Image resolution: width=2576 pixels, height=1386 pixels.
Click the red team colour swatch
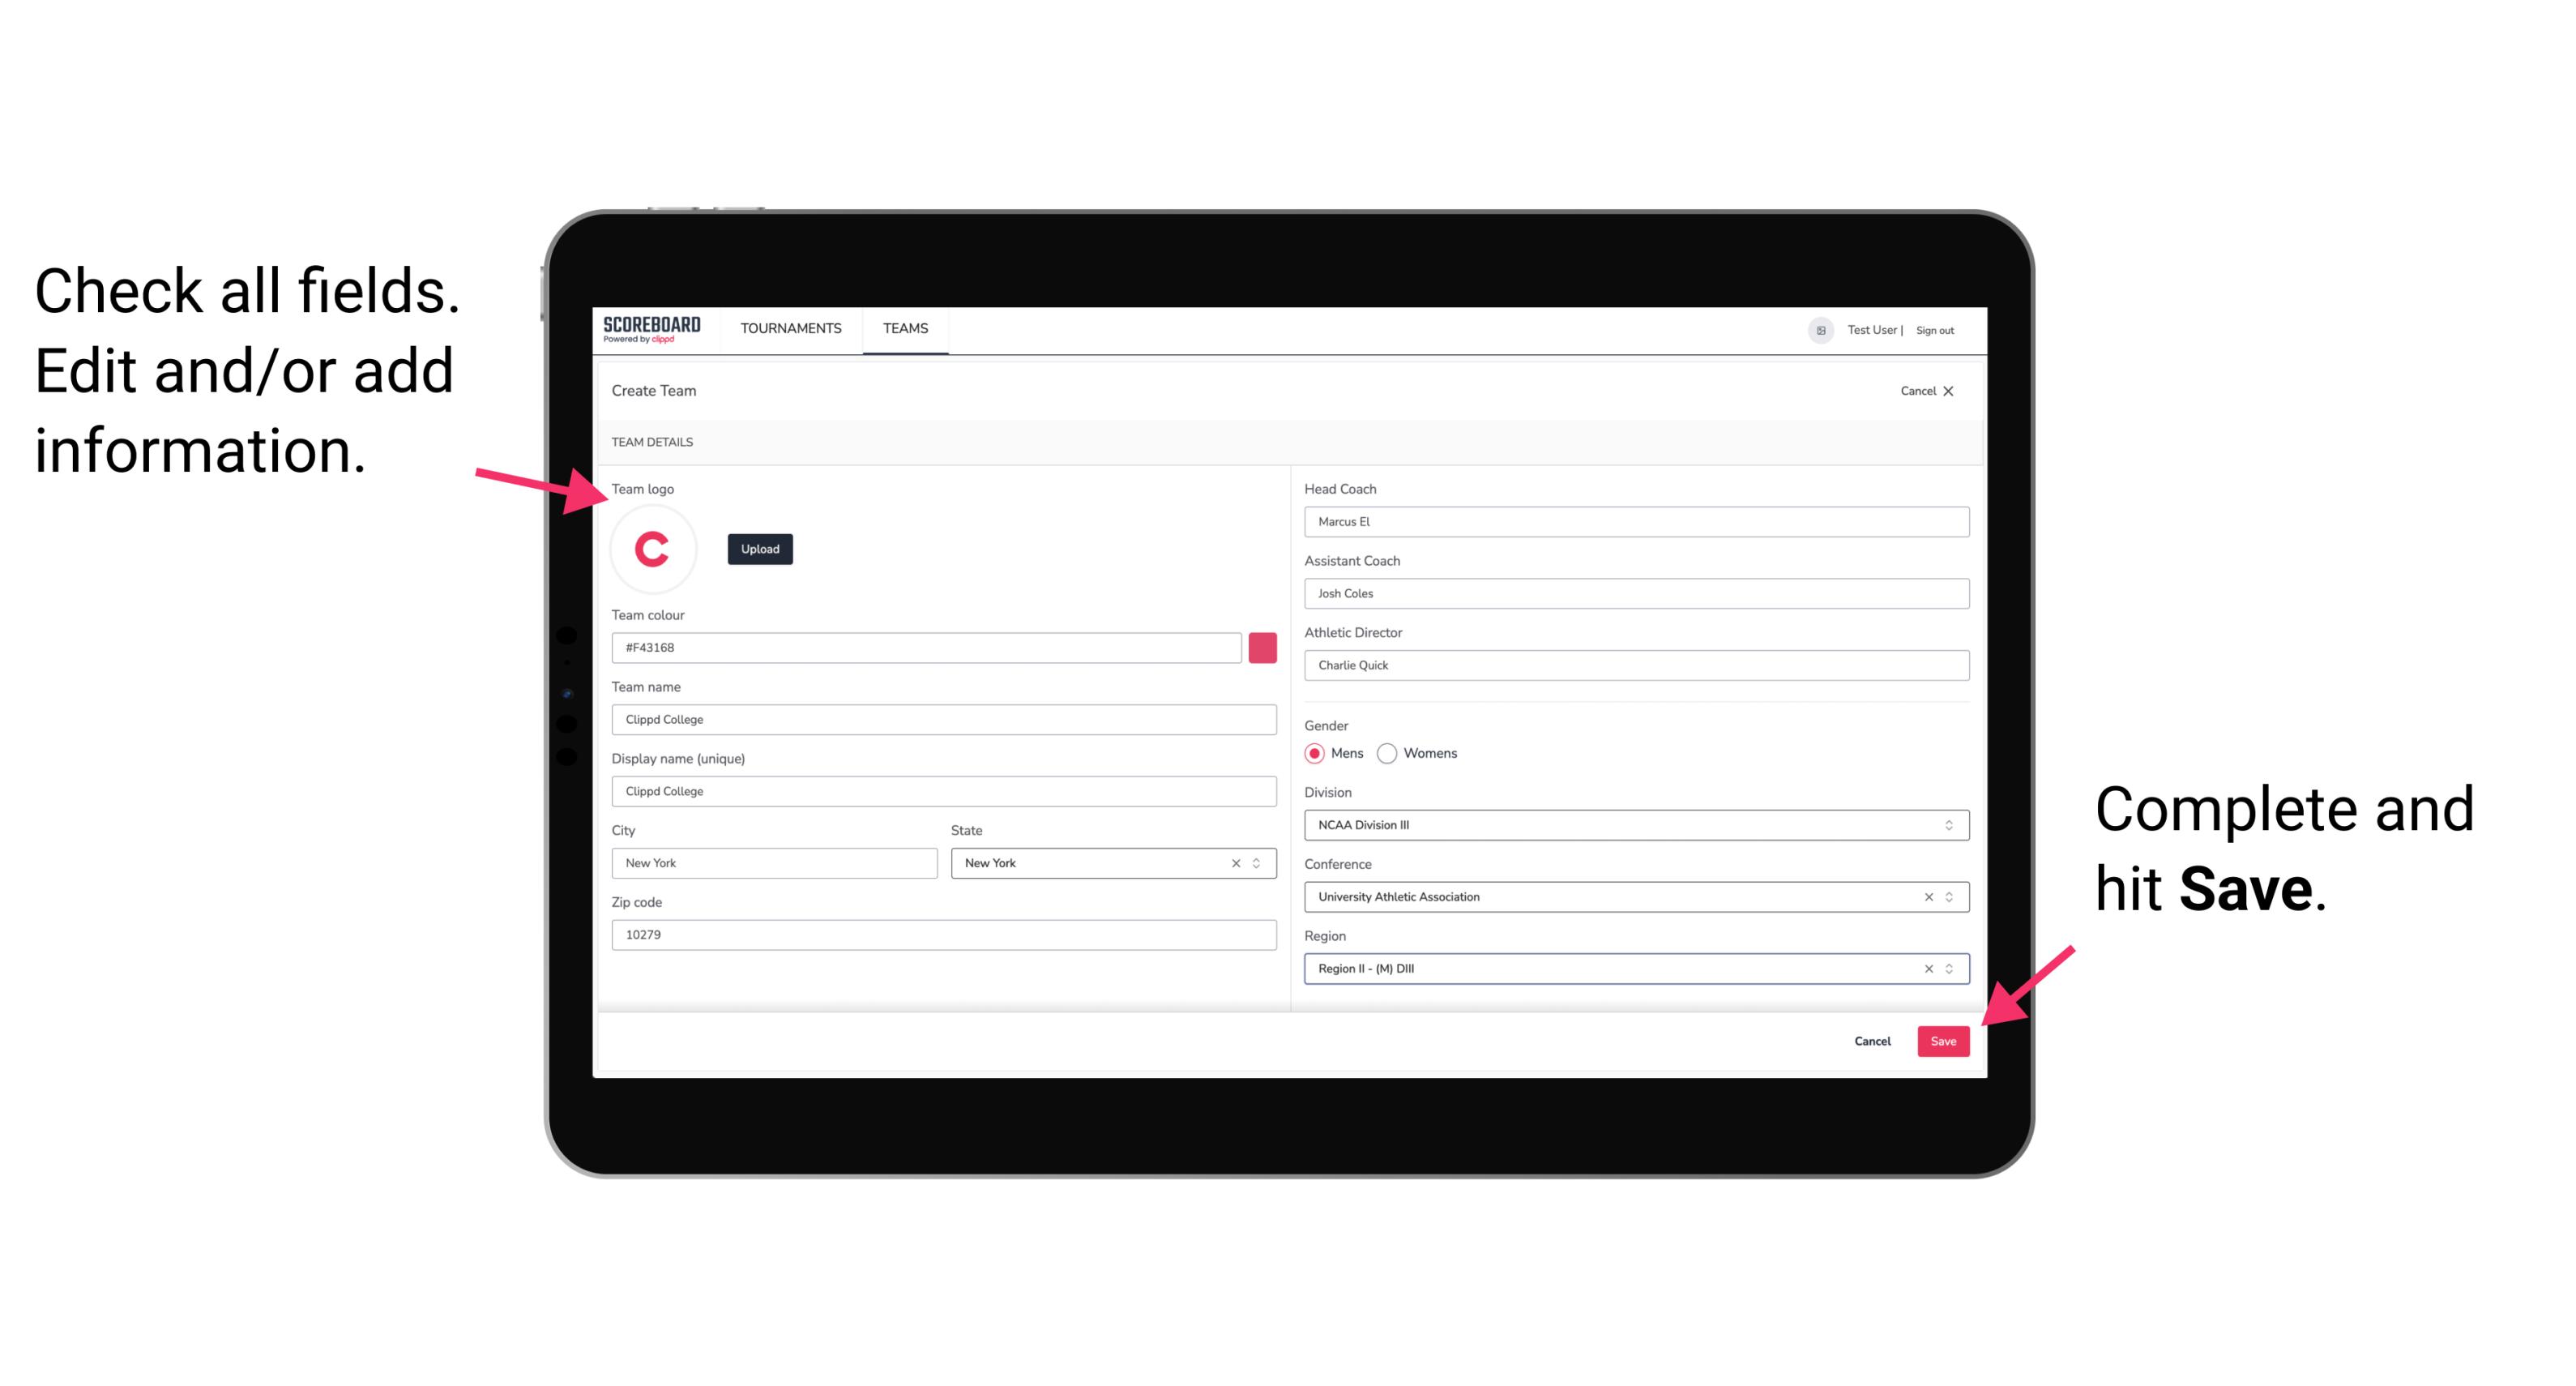[1262, 648]
